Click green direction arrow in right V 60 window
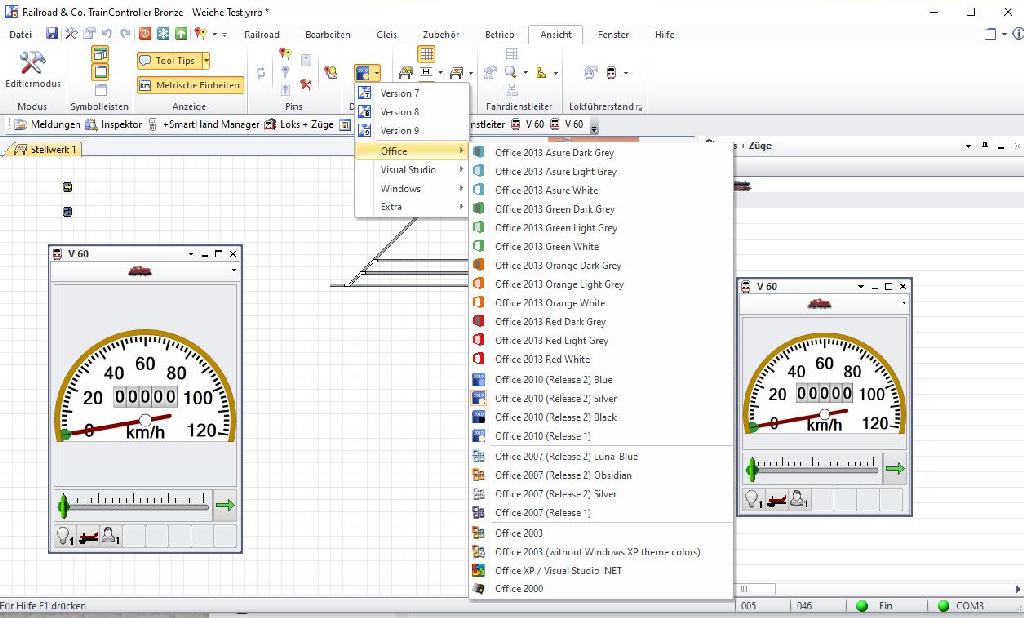The image size is (1024, 618). click(894, 468)
